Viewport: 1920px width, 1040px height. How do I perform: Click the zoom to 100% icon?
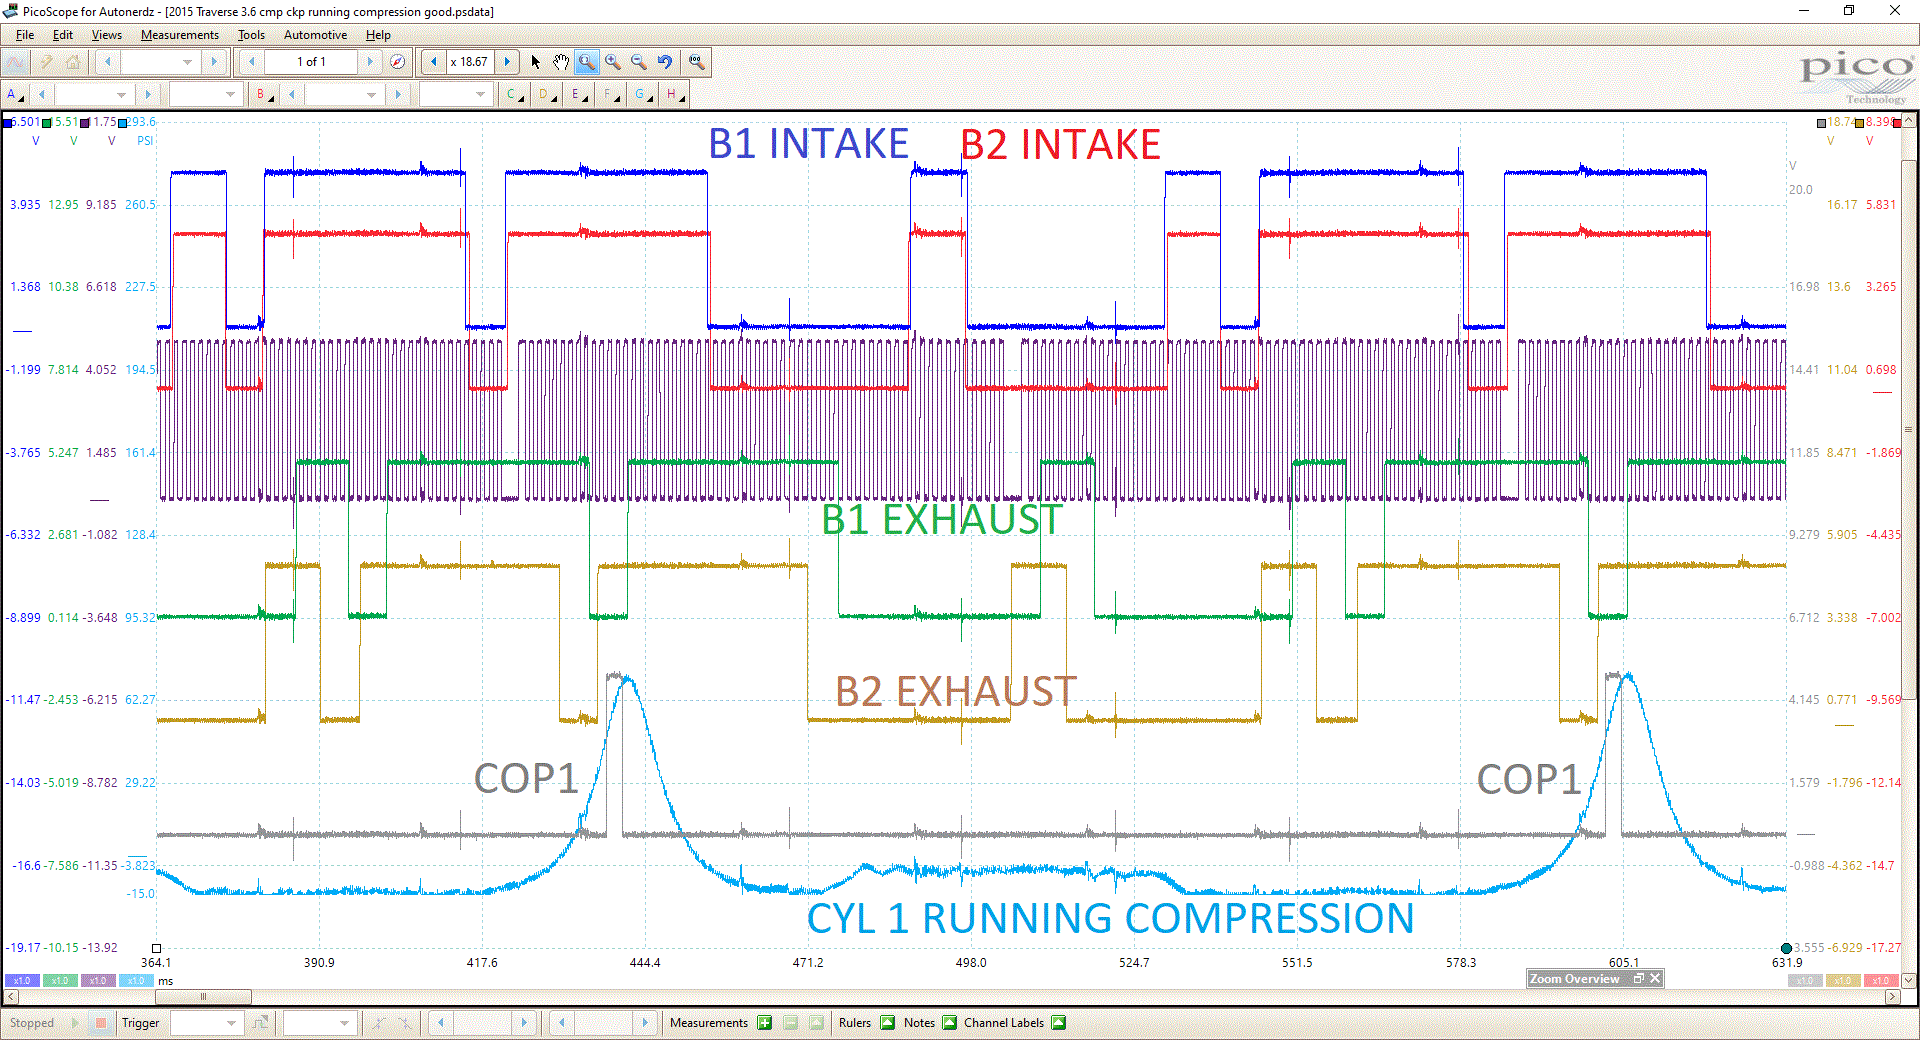click(x=697, y=62)
